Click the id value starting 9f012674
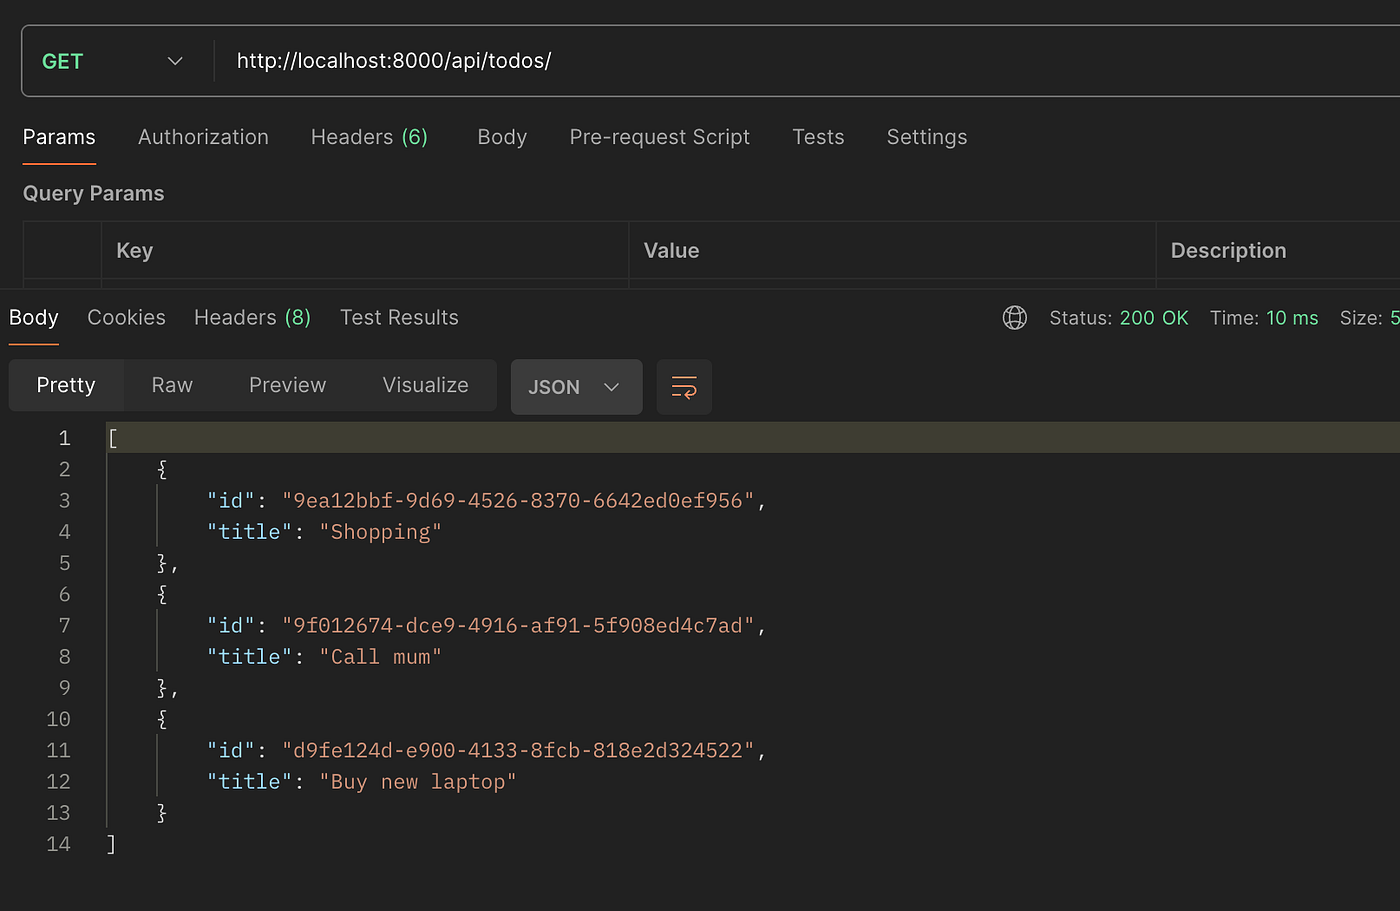The height and width of the screenshot is (911, 1400). pos(518,625)
